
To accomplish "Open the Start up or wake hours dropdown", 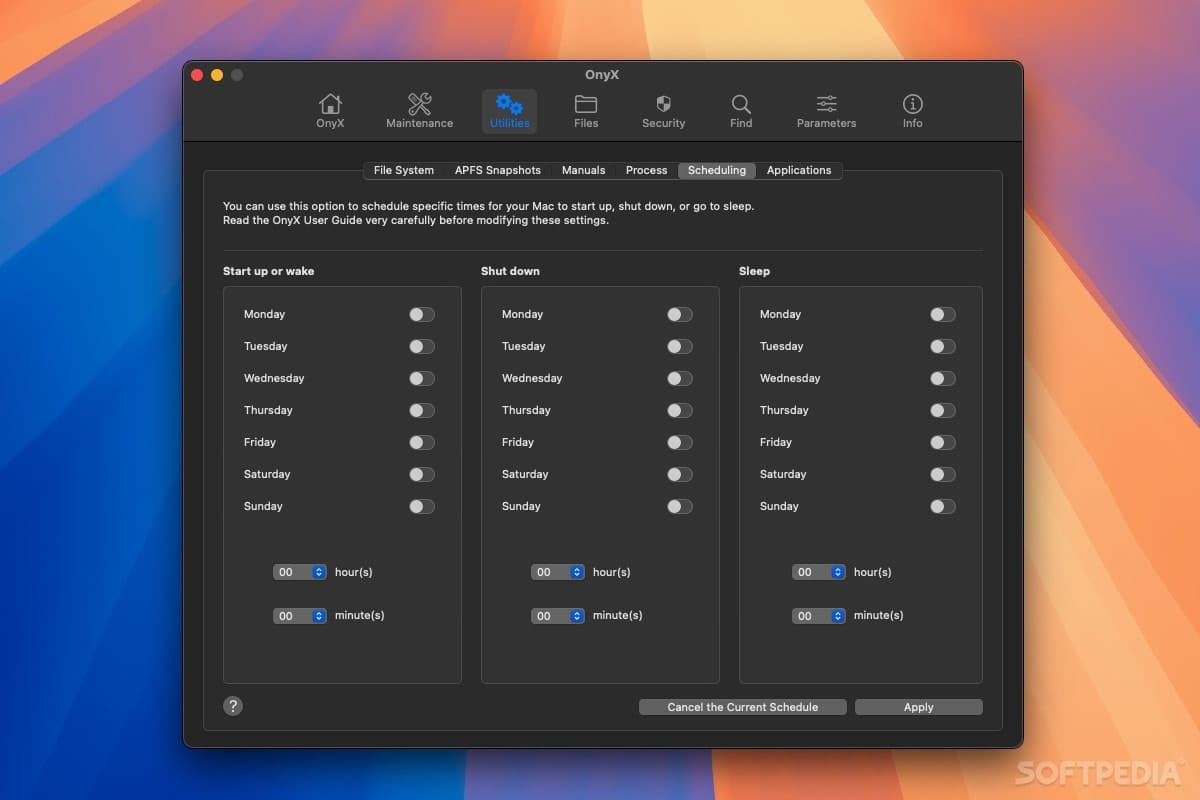I will coord(300,572).
